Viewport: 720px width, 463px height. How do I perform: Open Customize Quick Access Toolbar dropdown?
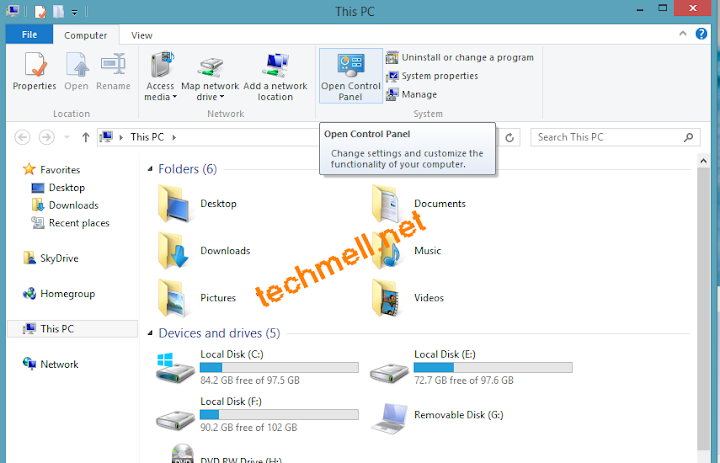[x=74, y=12]
